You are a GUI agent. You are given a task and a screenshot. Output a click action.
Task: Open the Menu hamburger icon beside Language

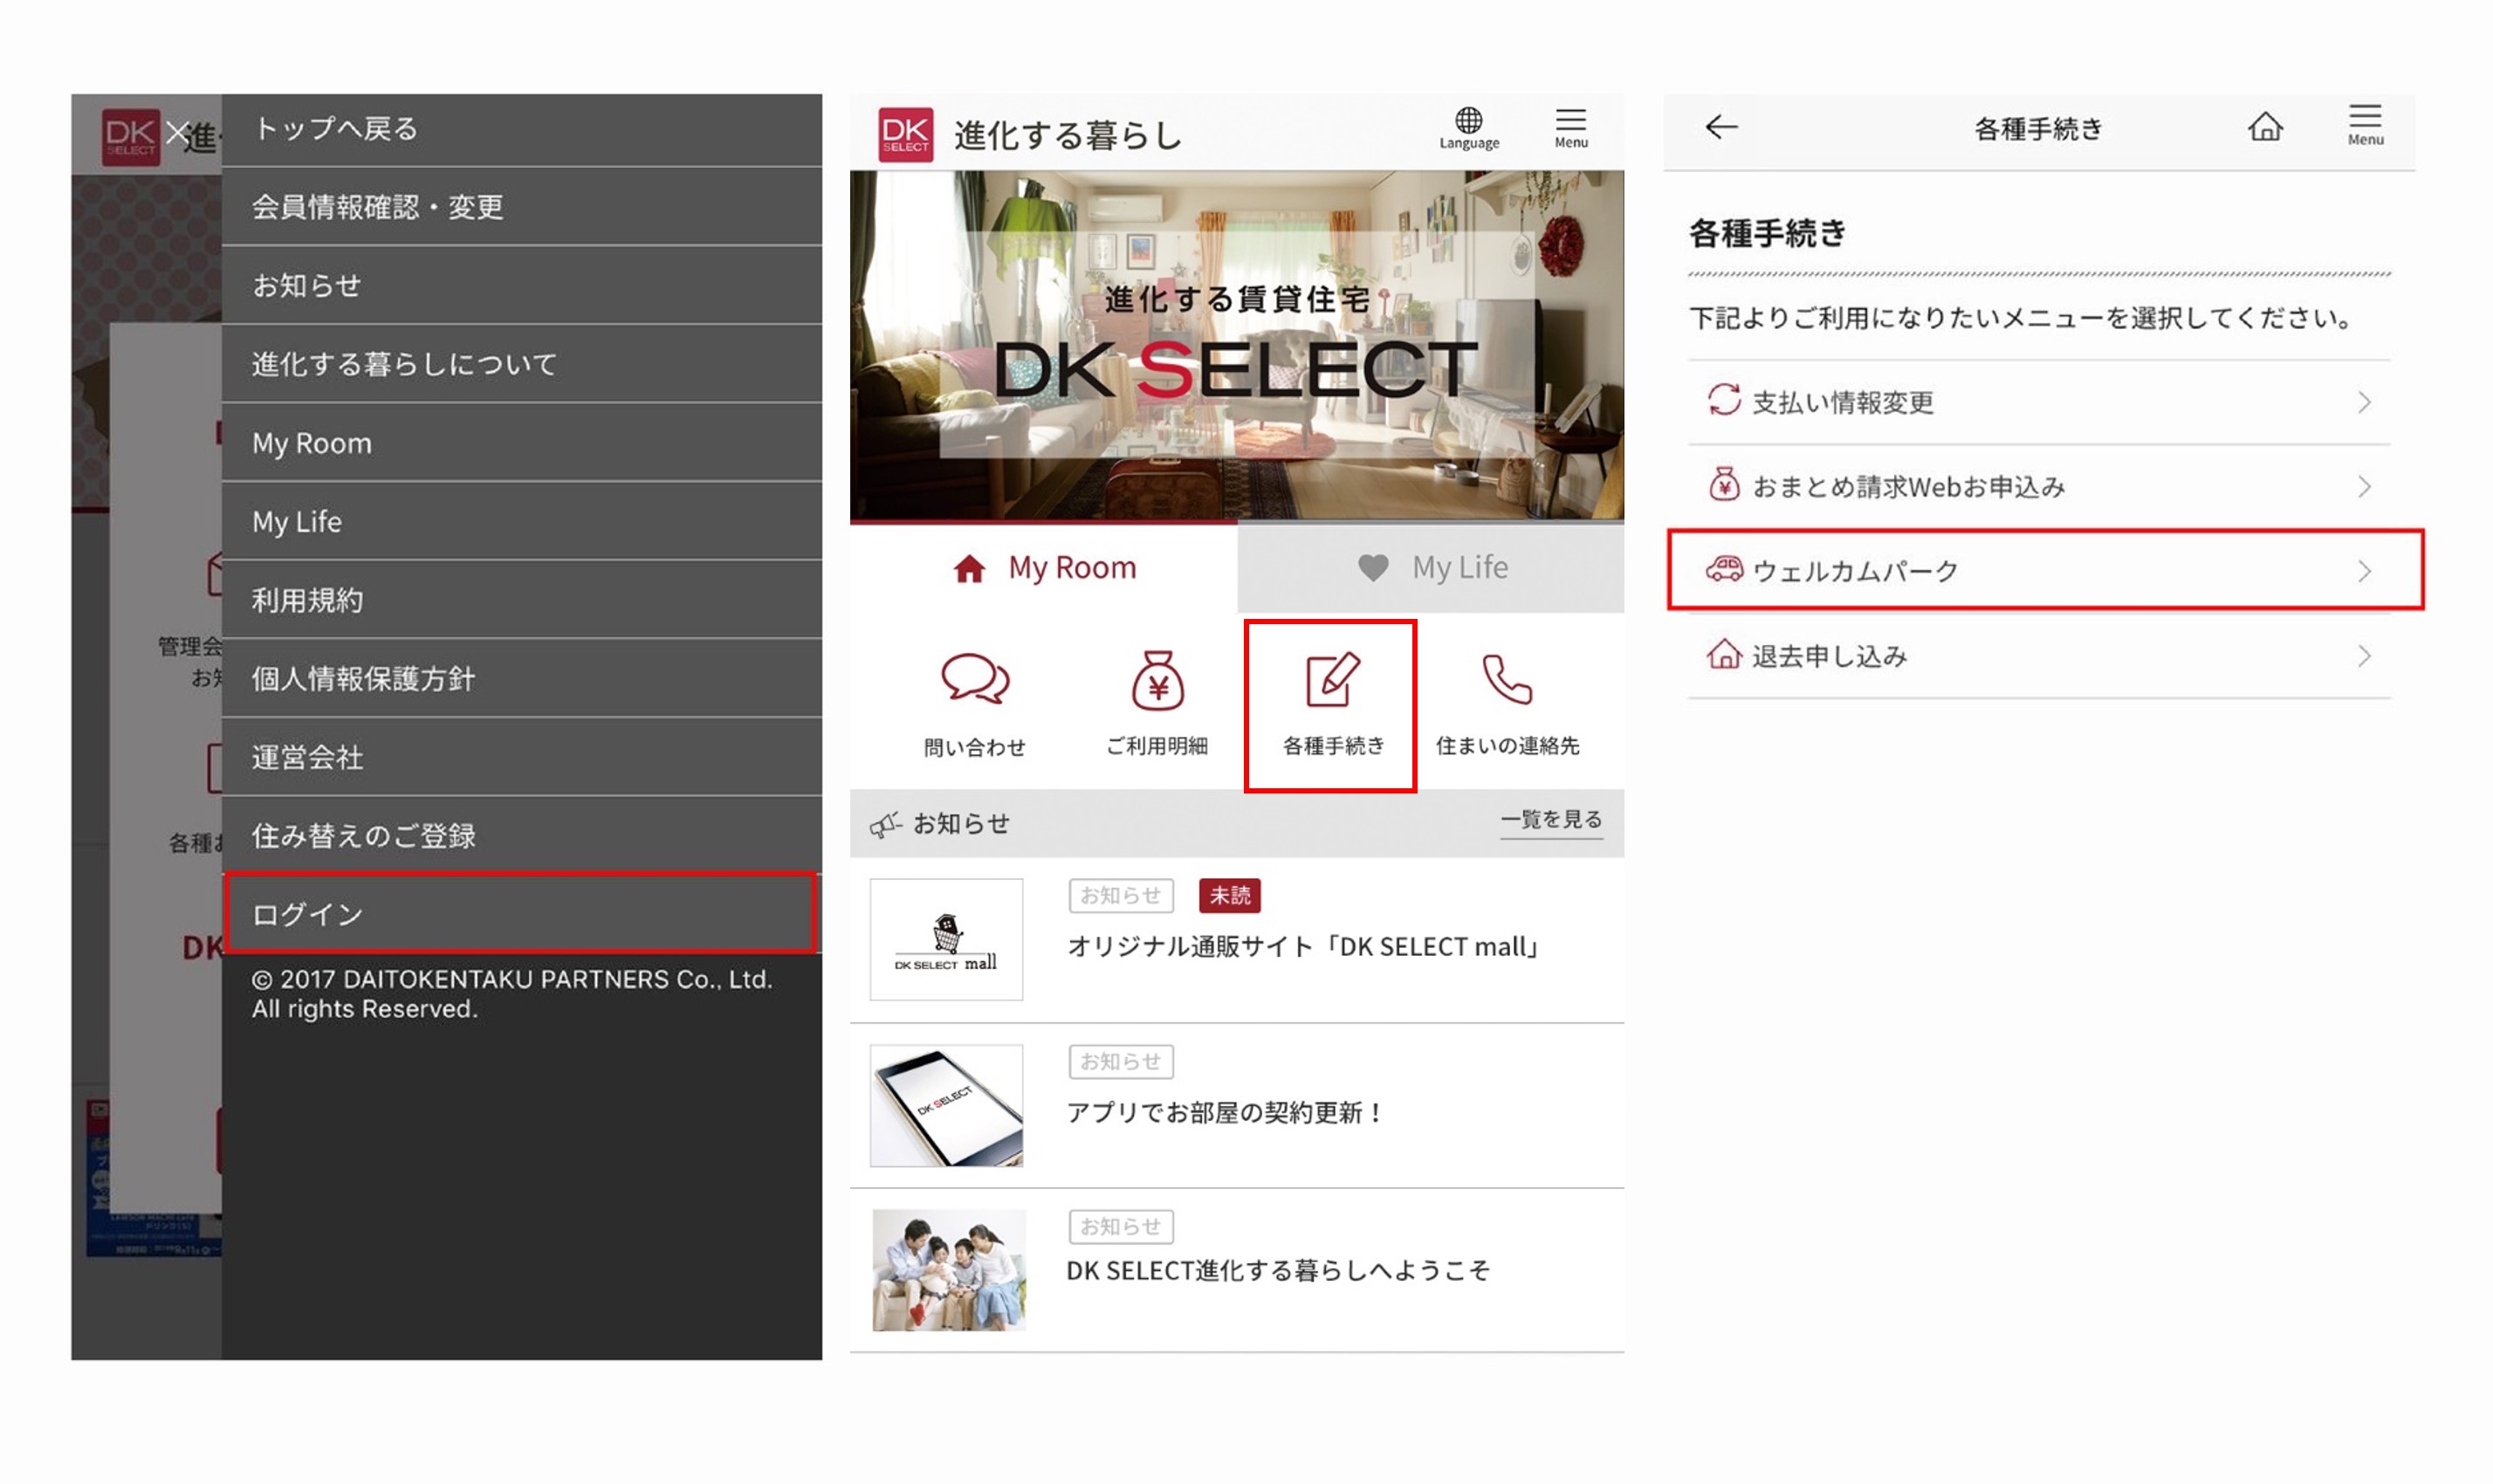pyautogui.click(x=1570, y=128)
